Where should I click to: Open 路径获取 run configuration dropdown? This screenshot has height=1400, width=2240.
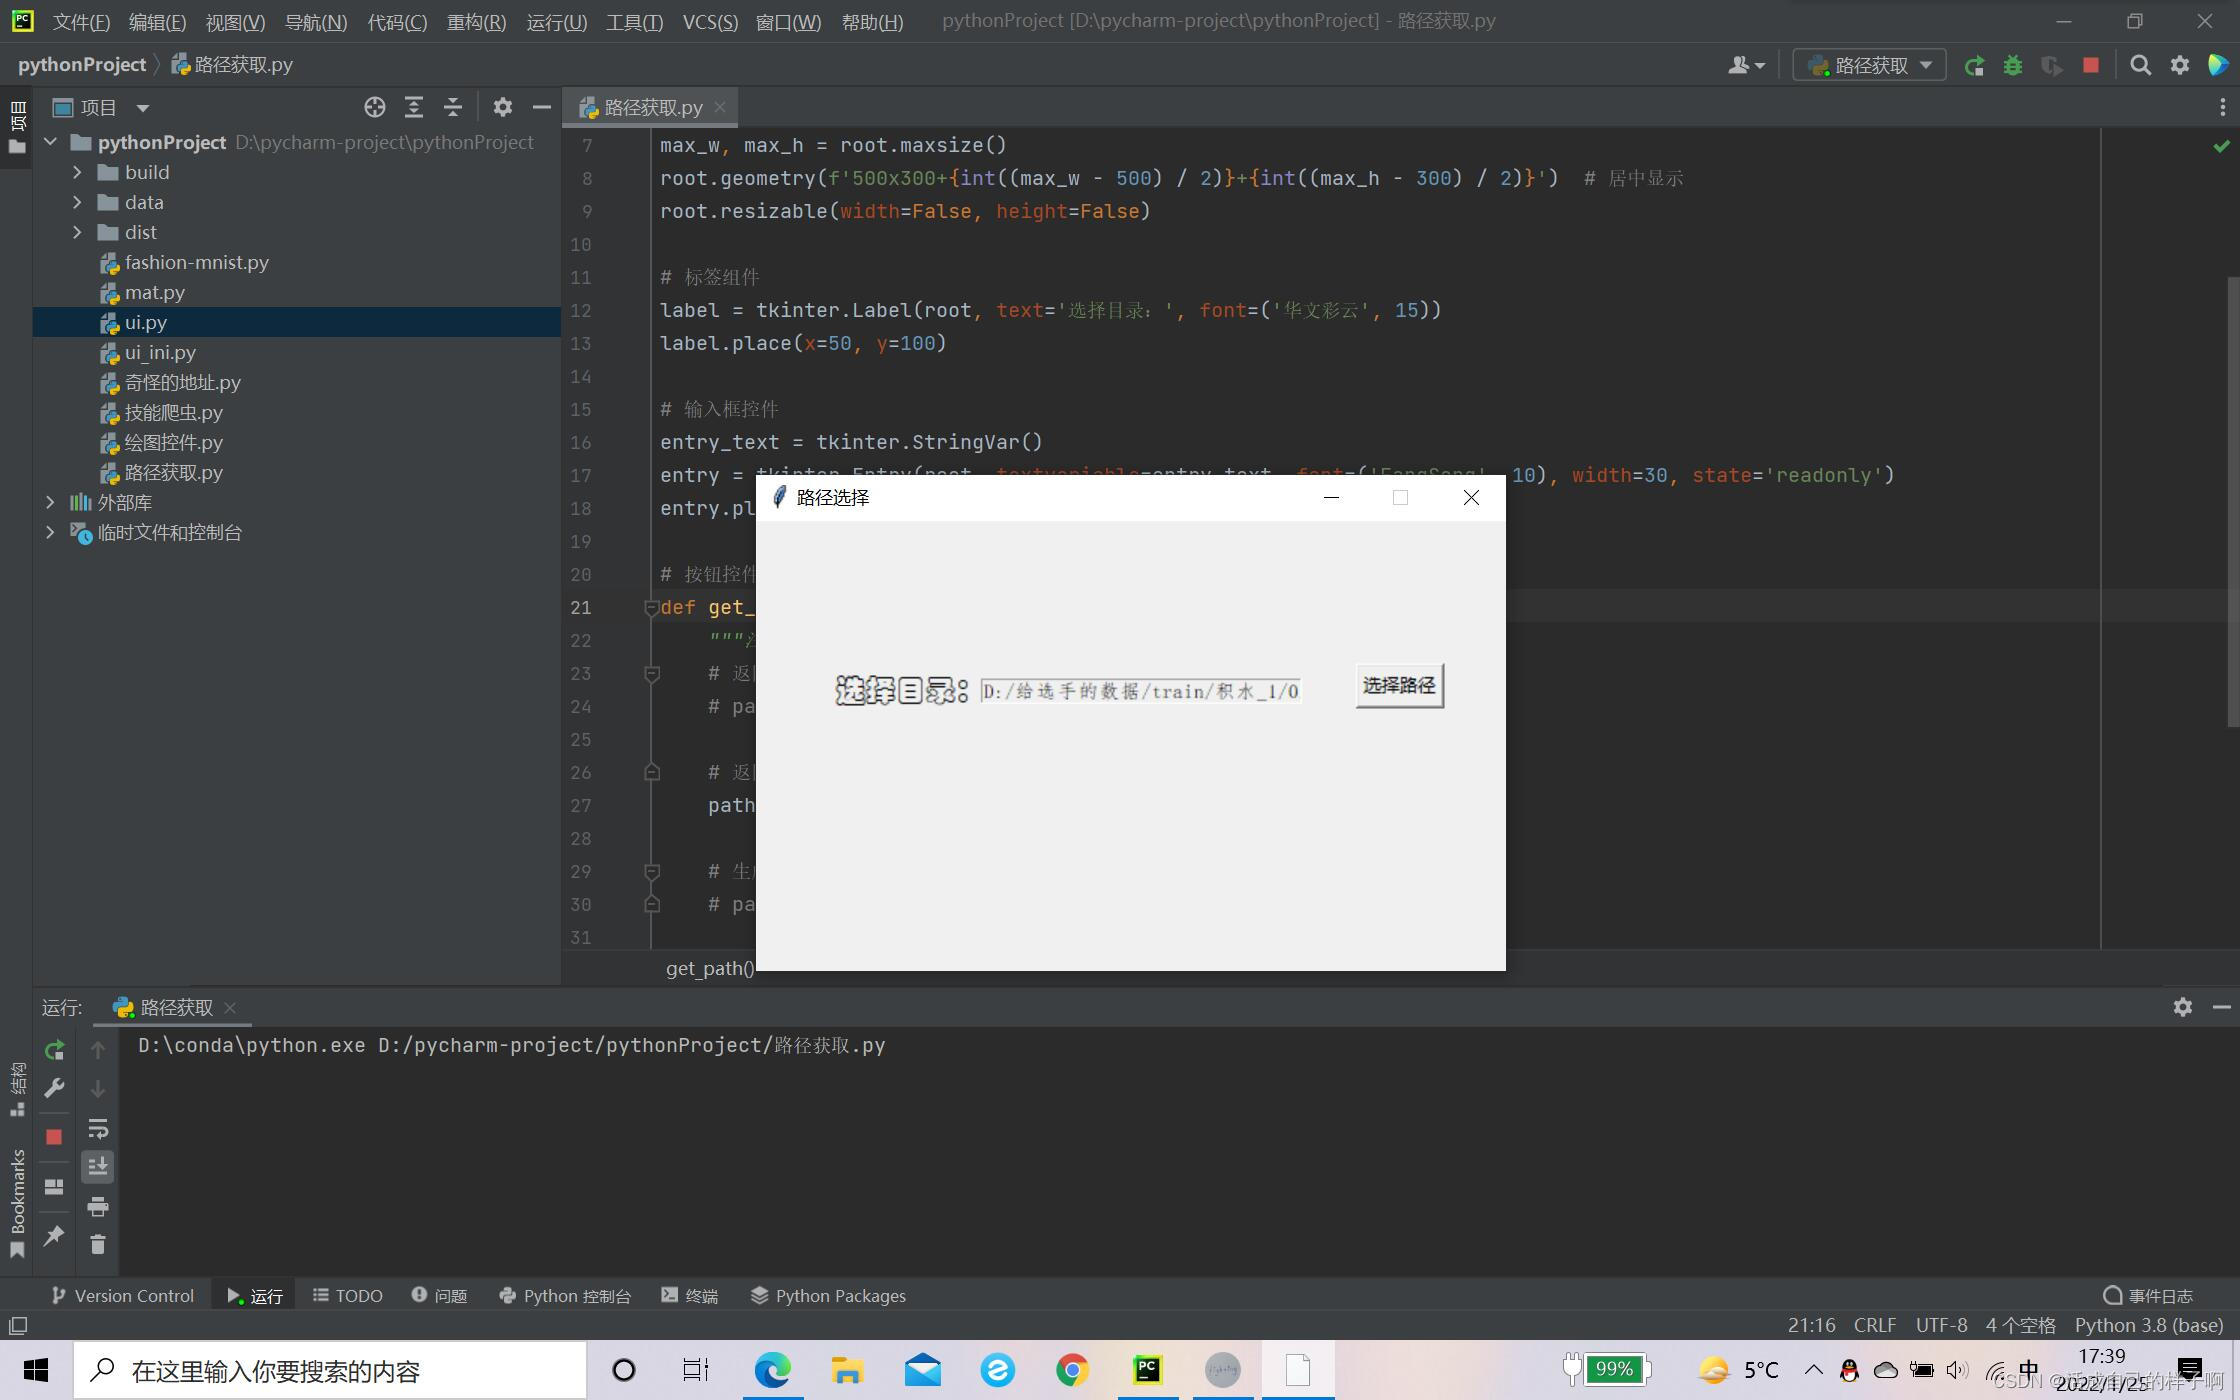(x=1869, y=66)
